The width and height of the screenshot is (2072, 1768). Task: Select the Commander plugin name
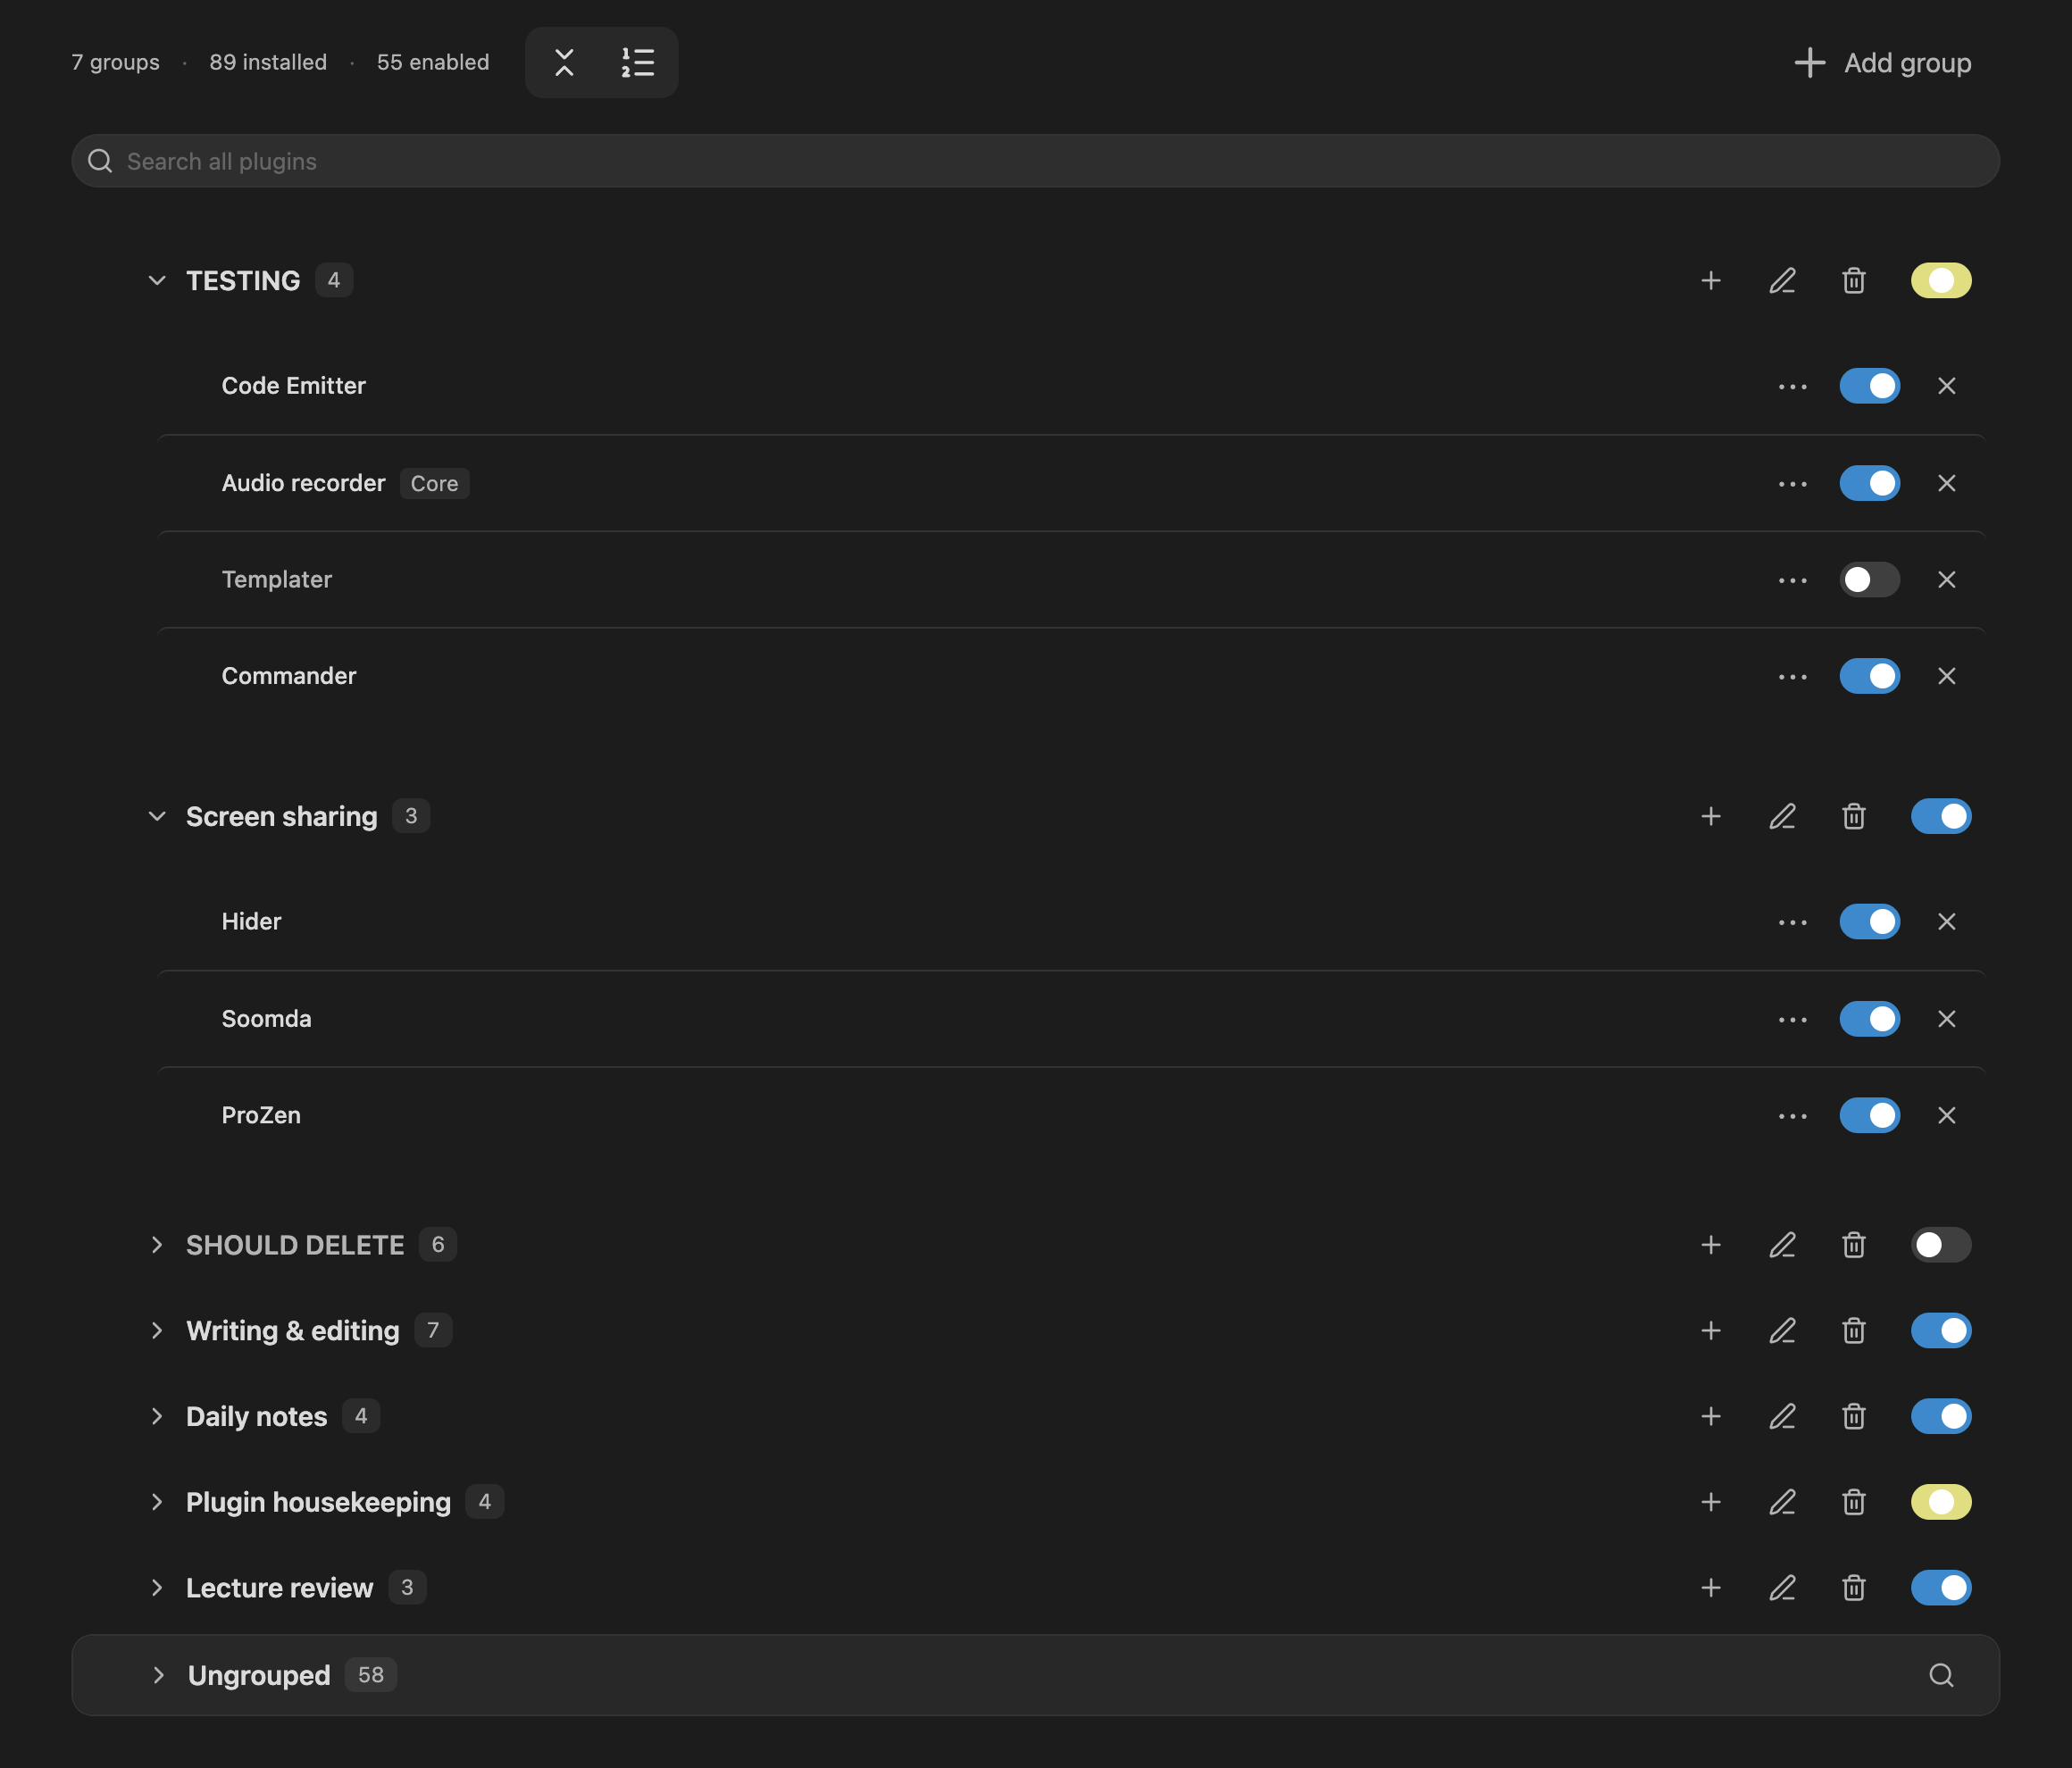pyautogui.click(x=289, y=676)
